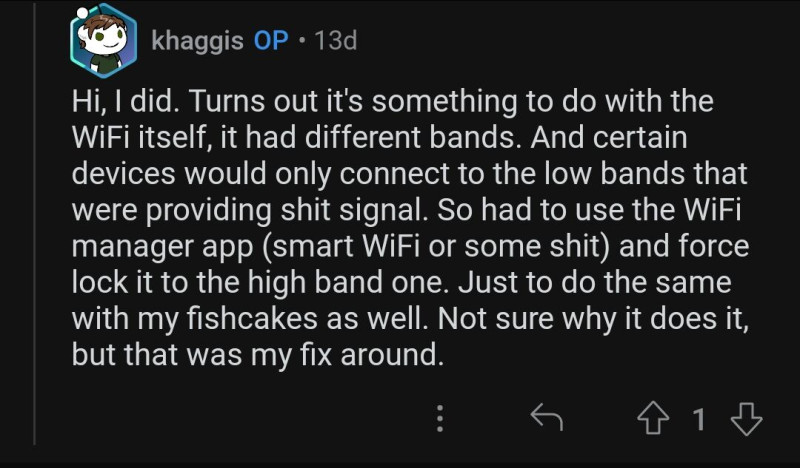
Task: Tap the comment body text about WiFi bands
Action: click(410, 228)
